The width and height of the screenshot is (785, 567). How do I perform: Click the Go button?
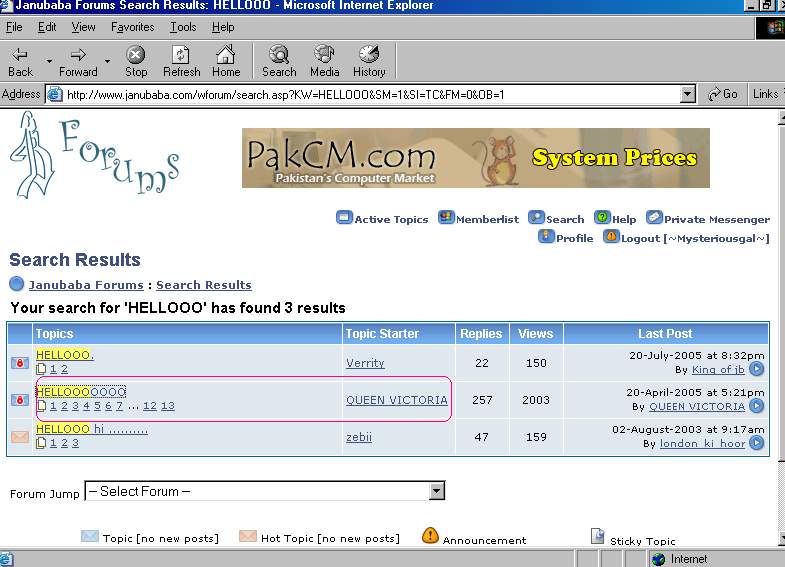click(x=722, y=94)
